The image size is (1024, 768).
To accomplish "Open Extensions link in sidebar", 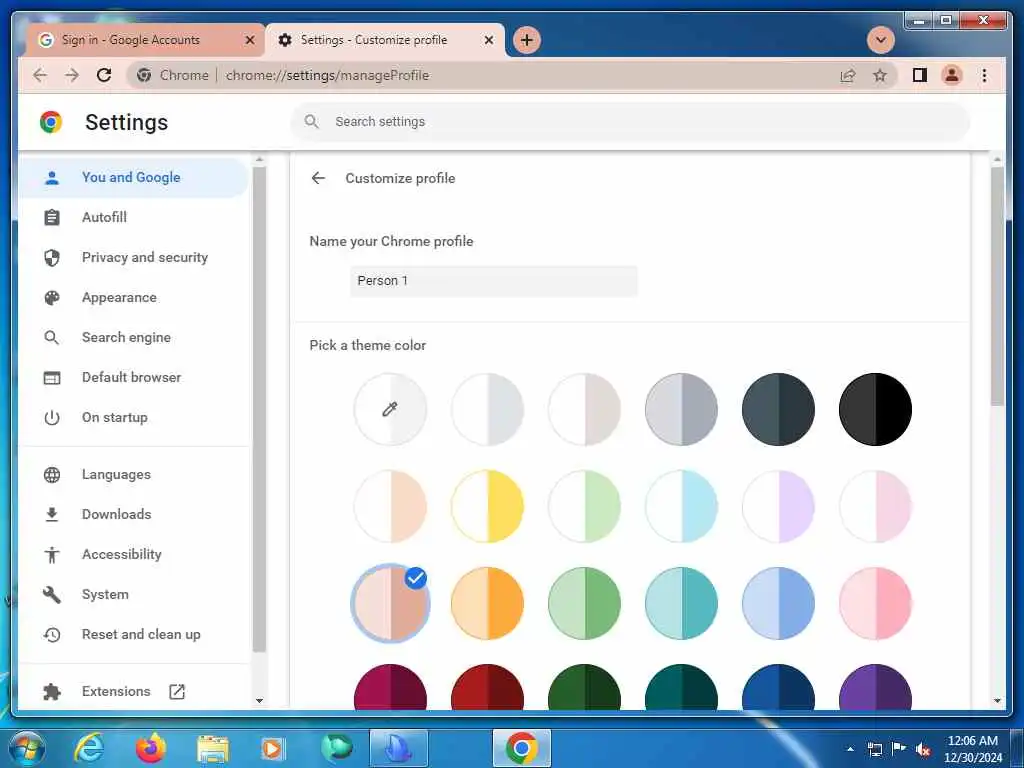I will tap(133, 691).
